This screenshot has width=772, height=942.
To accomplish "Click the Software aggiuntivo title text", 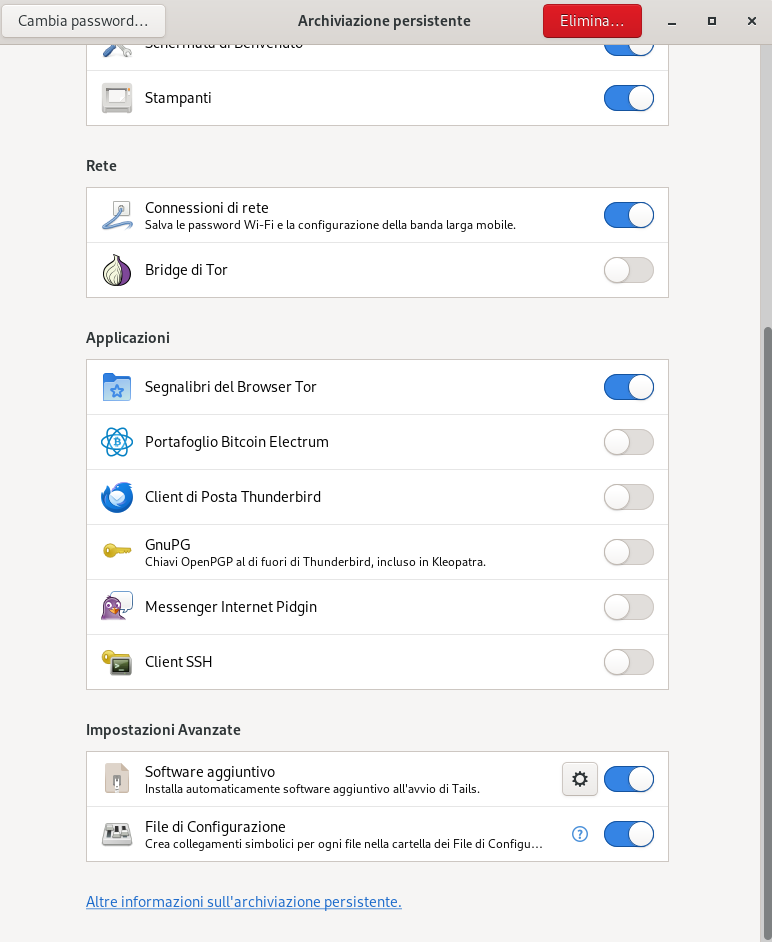I will (x=210, y=772).
